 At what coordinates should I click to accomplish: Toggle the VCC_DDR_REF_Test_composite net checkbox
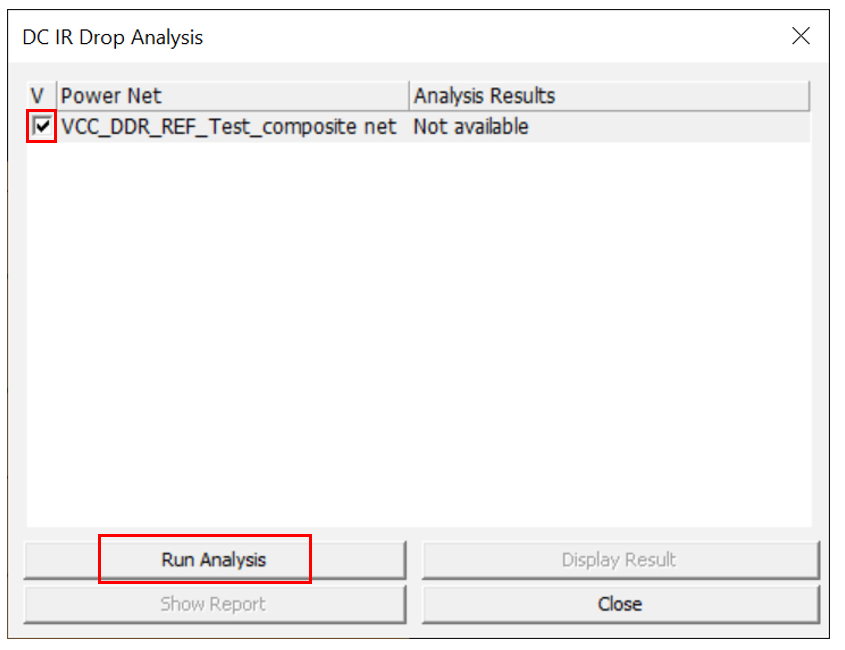42,127
